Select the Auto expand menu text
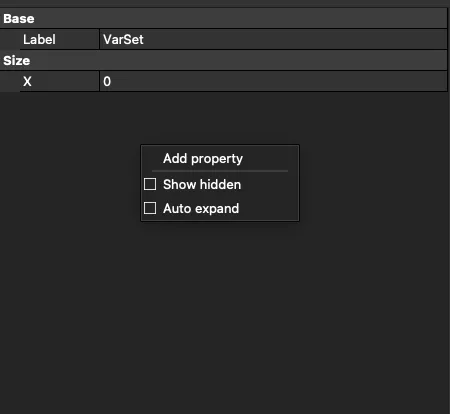450x414 pixels. coord(201,208)
